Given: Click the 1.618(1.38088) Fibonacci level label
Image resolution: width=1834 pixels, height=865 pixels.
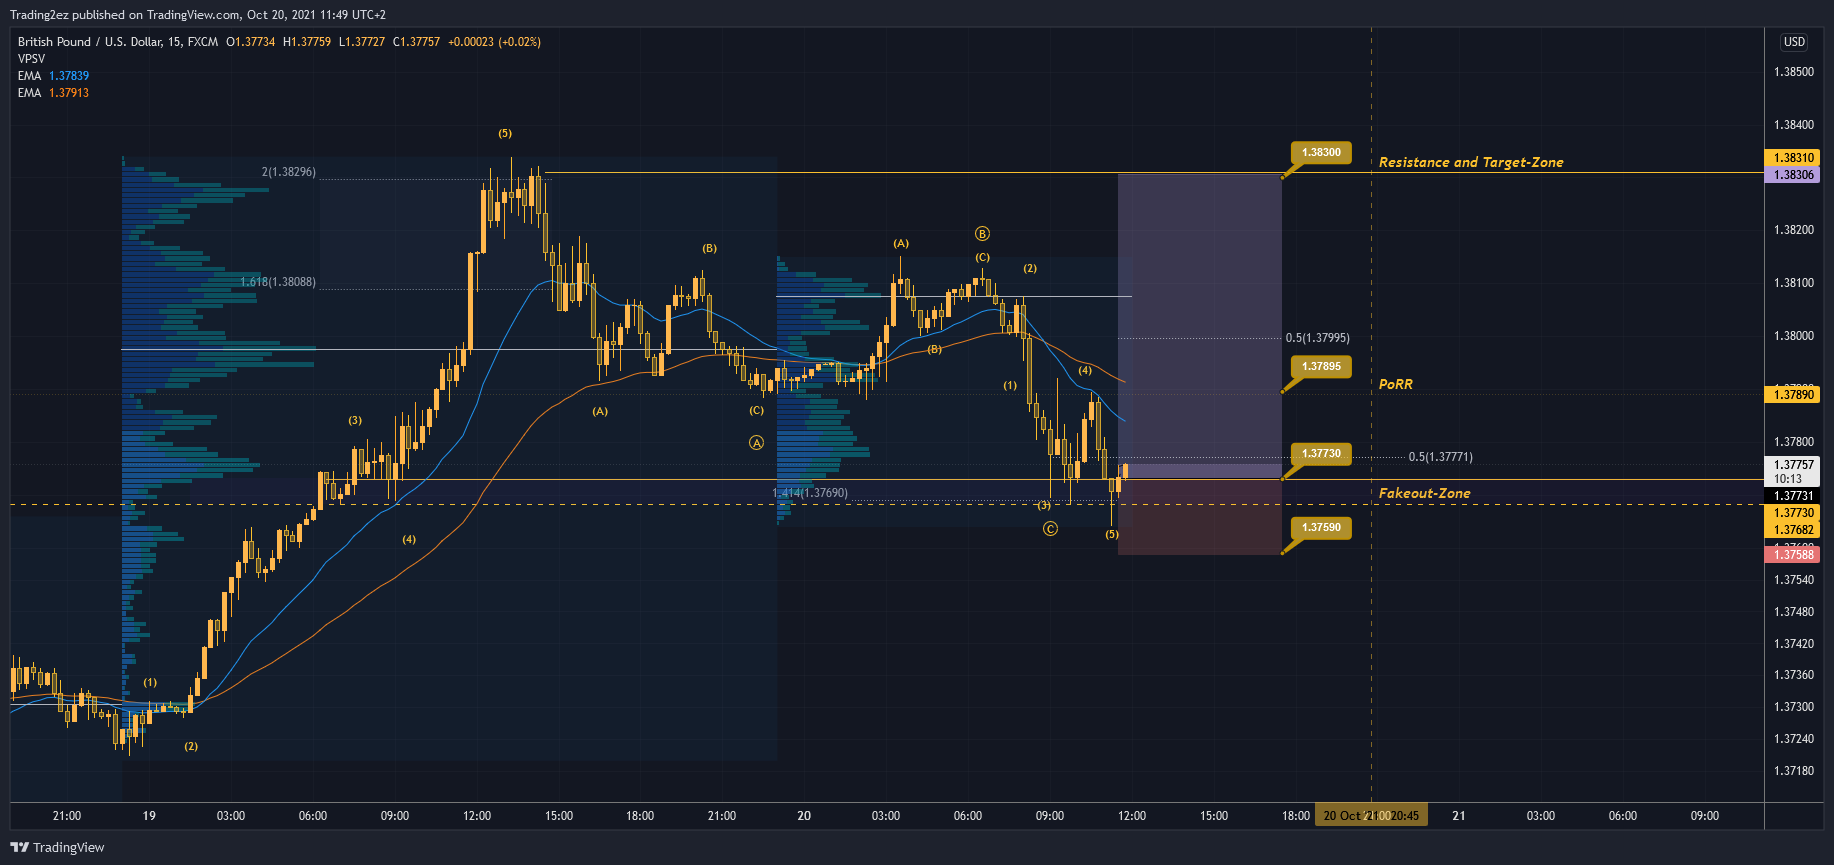Looking at the screenshot, I should [x=278, y=282].
